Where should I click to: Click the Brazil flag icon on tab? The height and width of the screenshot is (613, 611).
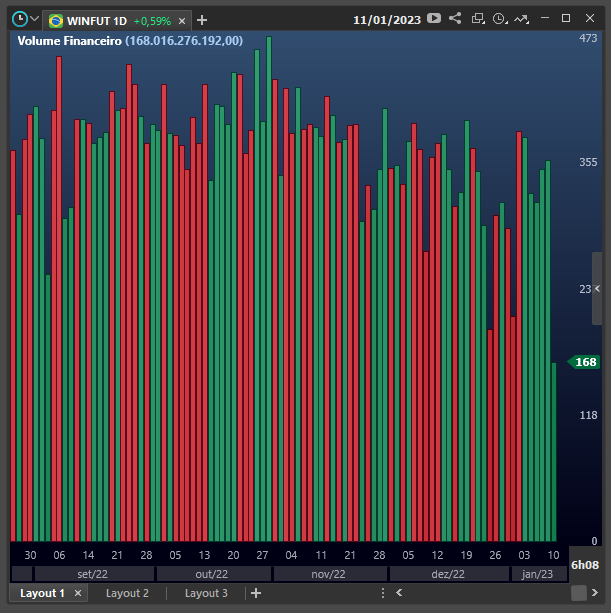click(56, 21)
